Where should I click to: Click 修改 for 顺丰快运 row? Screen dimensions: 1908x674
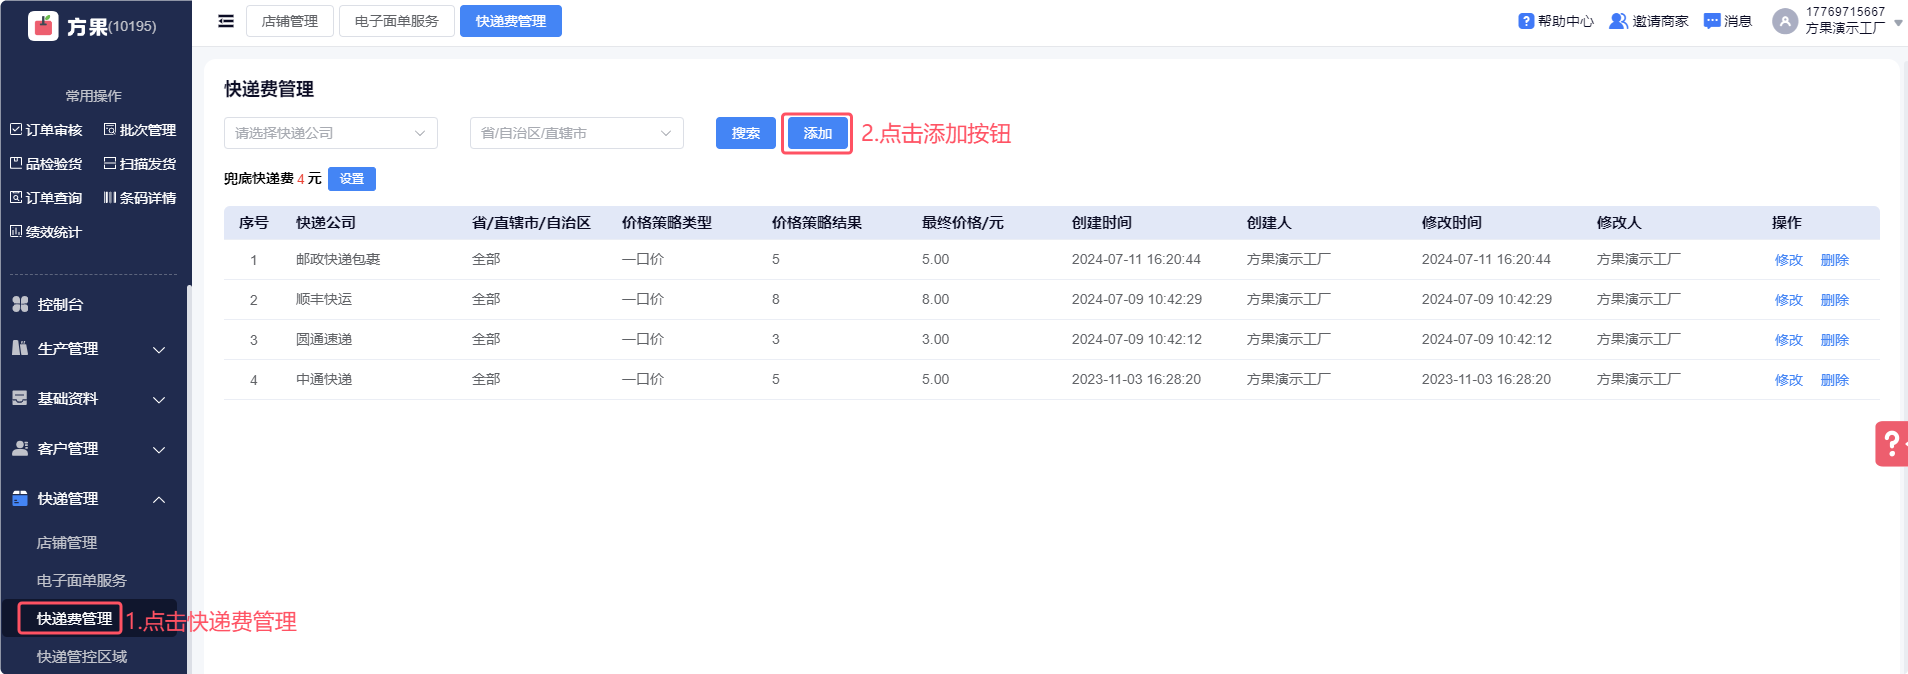pos(1788,300)
